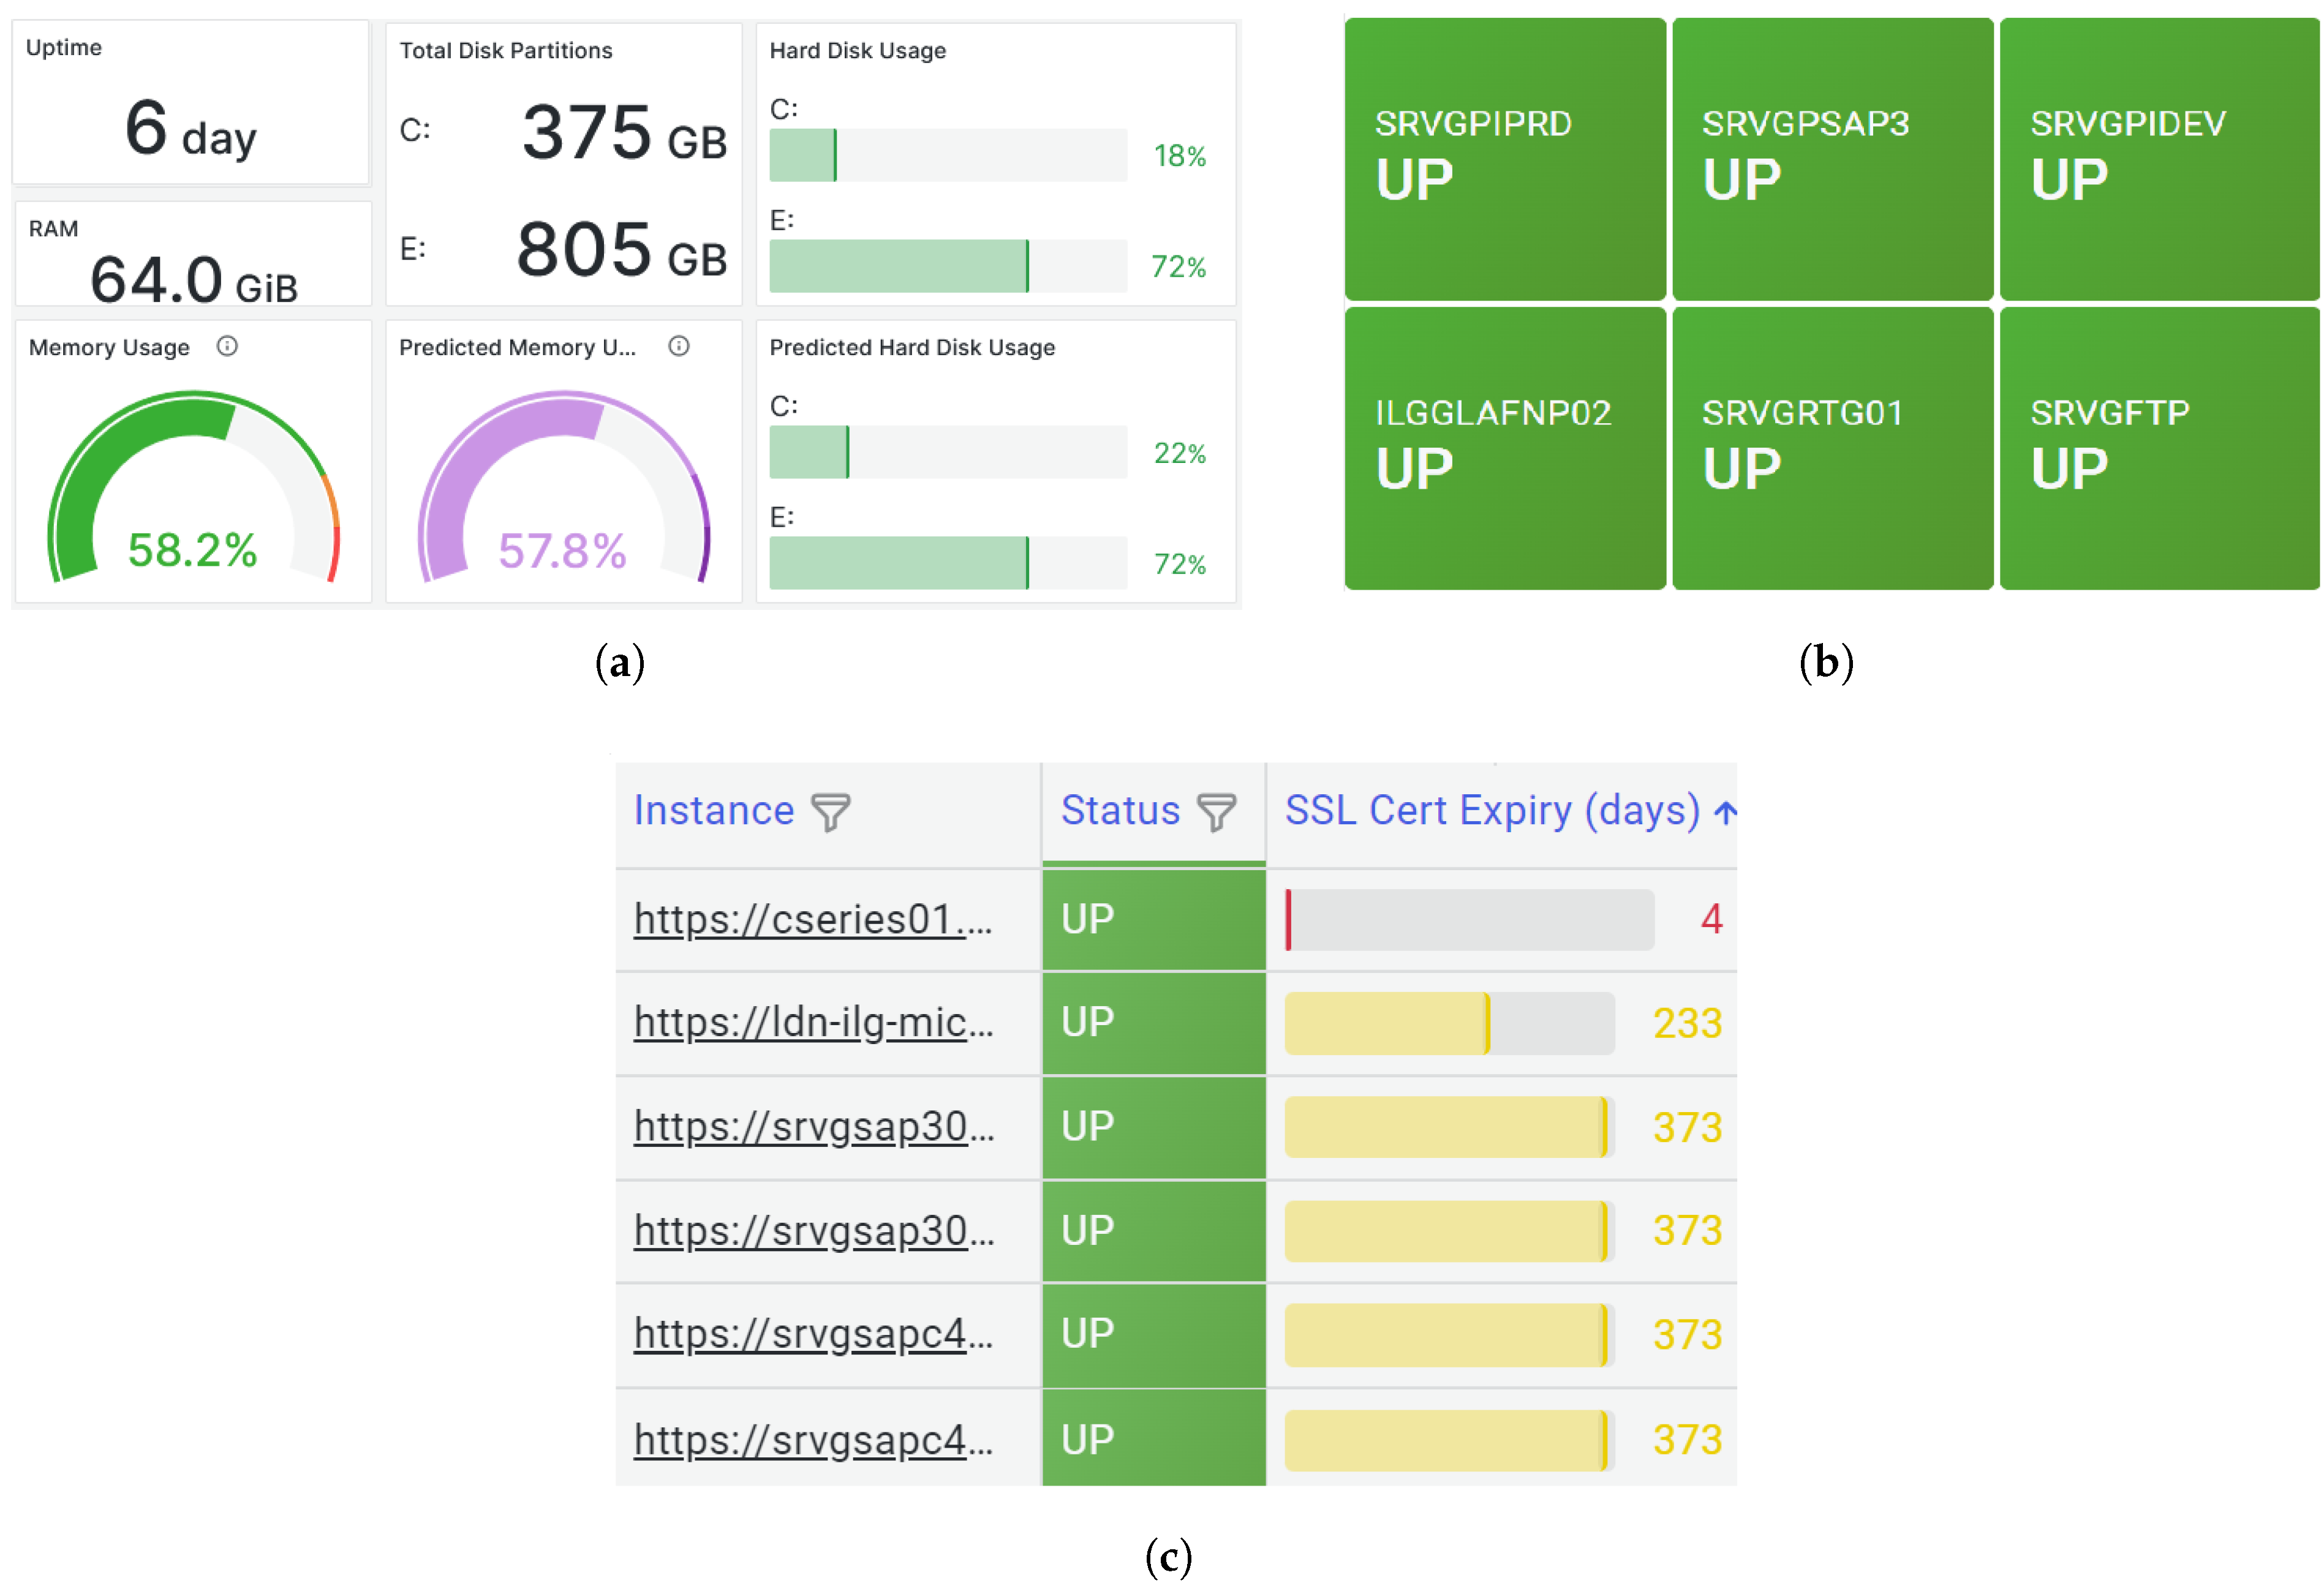Screen dimensions: 2324x1586
Task: Click the Predicted Memory Usage info icon
Action: coord(679,346)
